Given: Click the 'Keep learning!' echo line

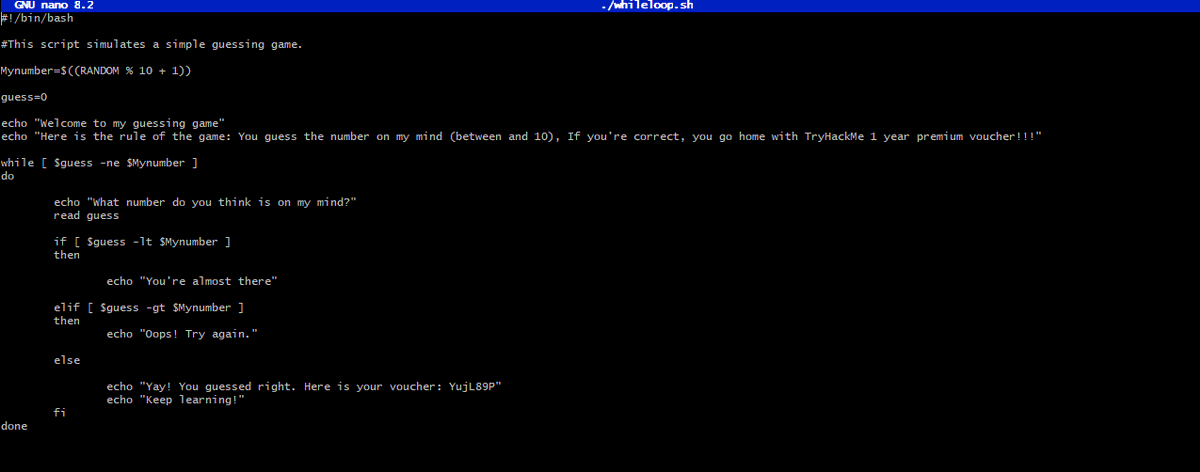Looking at the screenshot, I should point(175,399).
